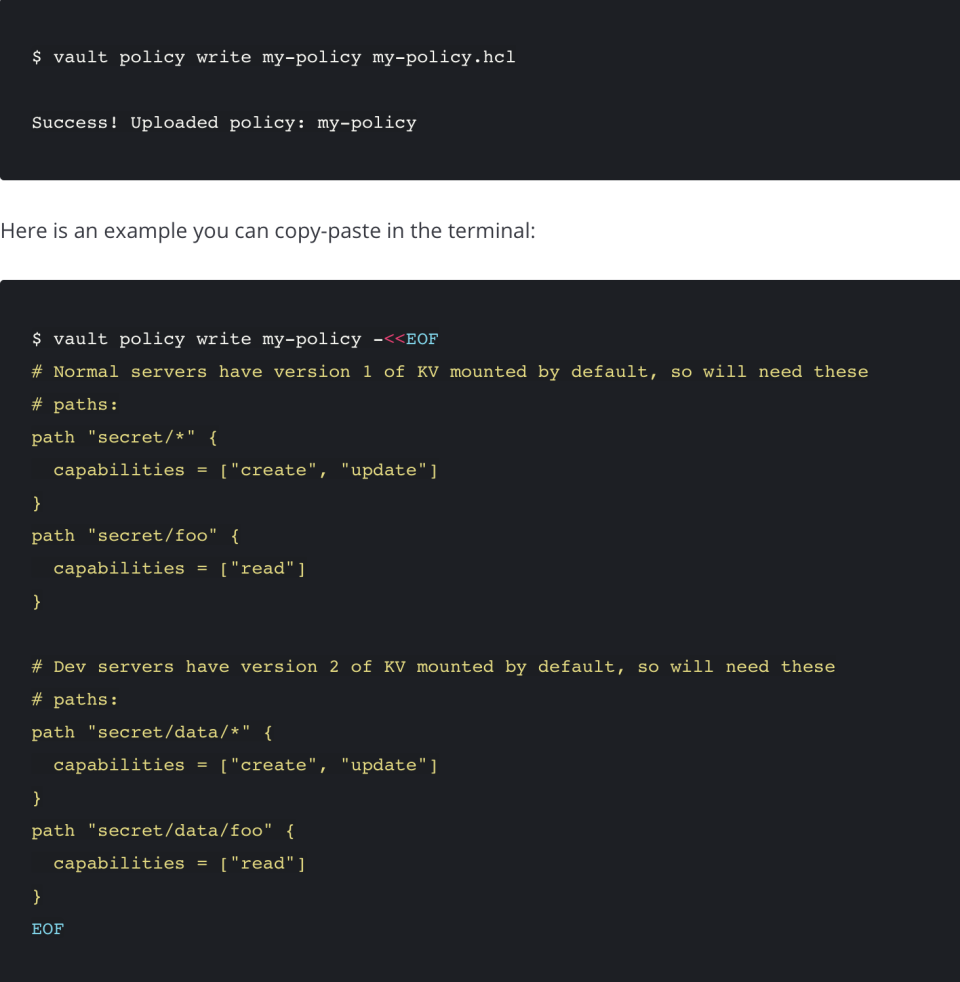Click "create" capability under the secret/* path
This screenshot has height=982, width=960.
(274, 470)
